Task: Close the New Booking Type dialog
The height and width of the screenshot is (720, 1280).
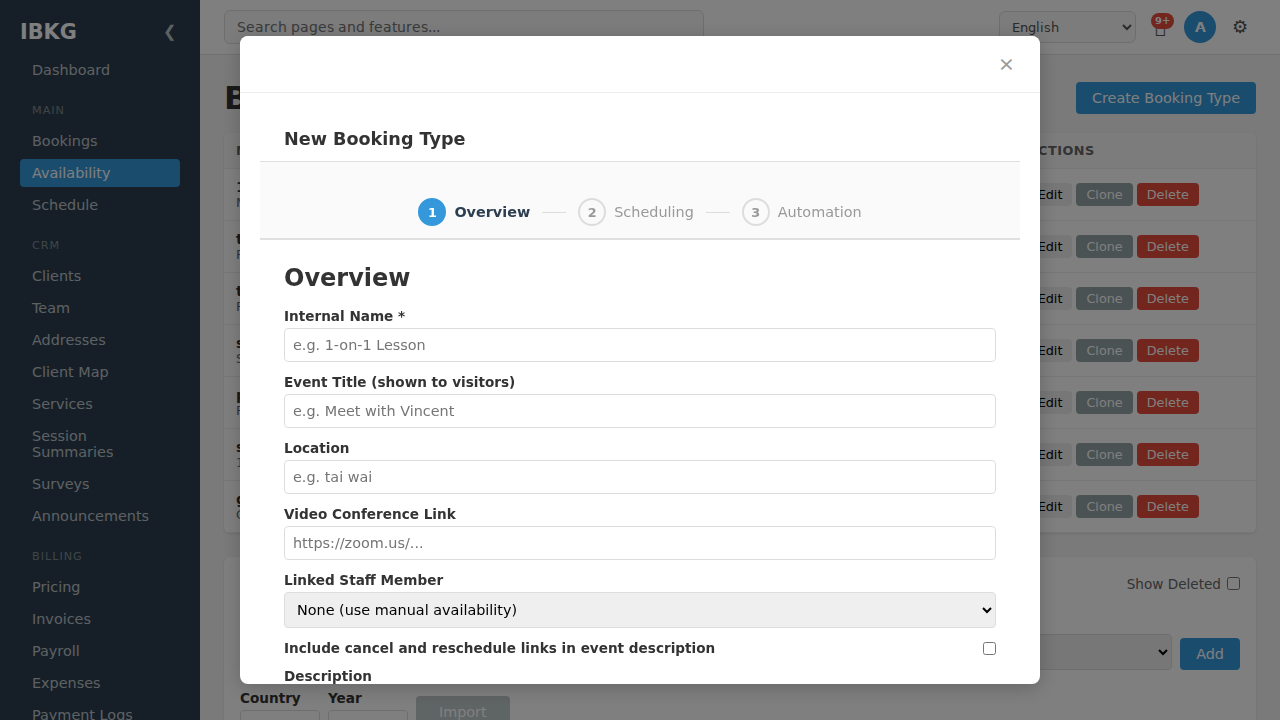Action: (x=1006, y=65)
